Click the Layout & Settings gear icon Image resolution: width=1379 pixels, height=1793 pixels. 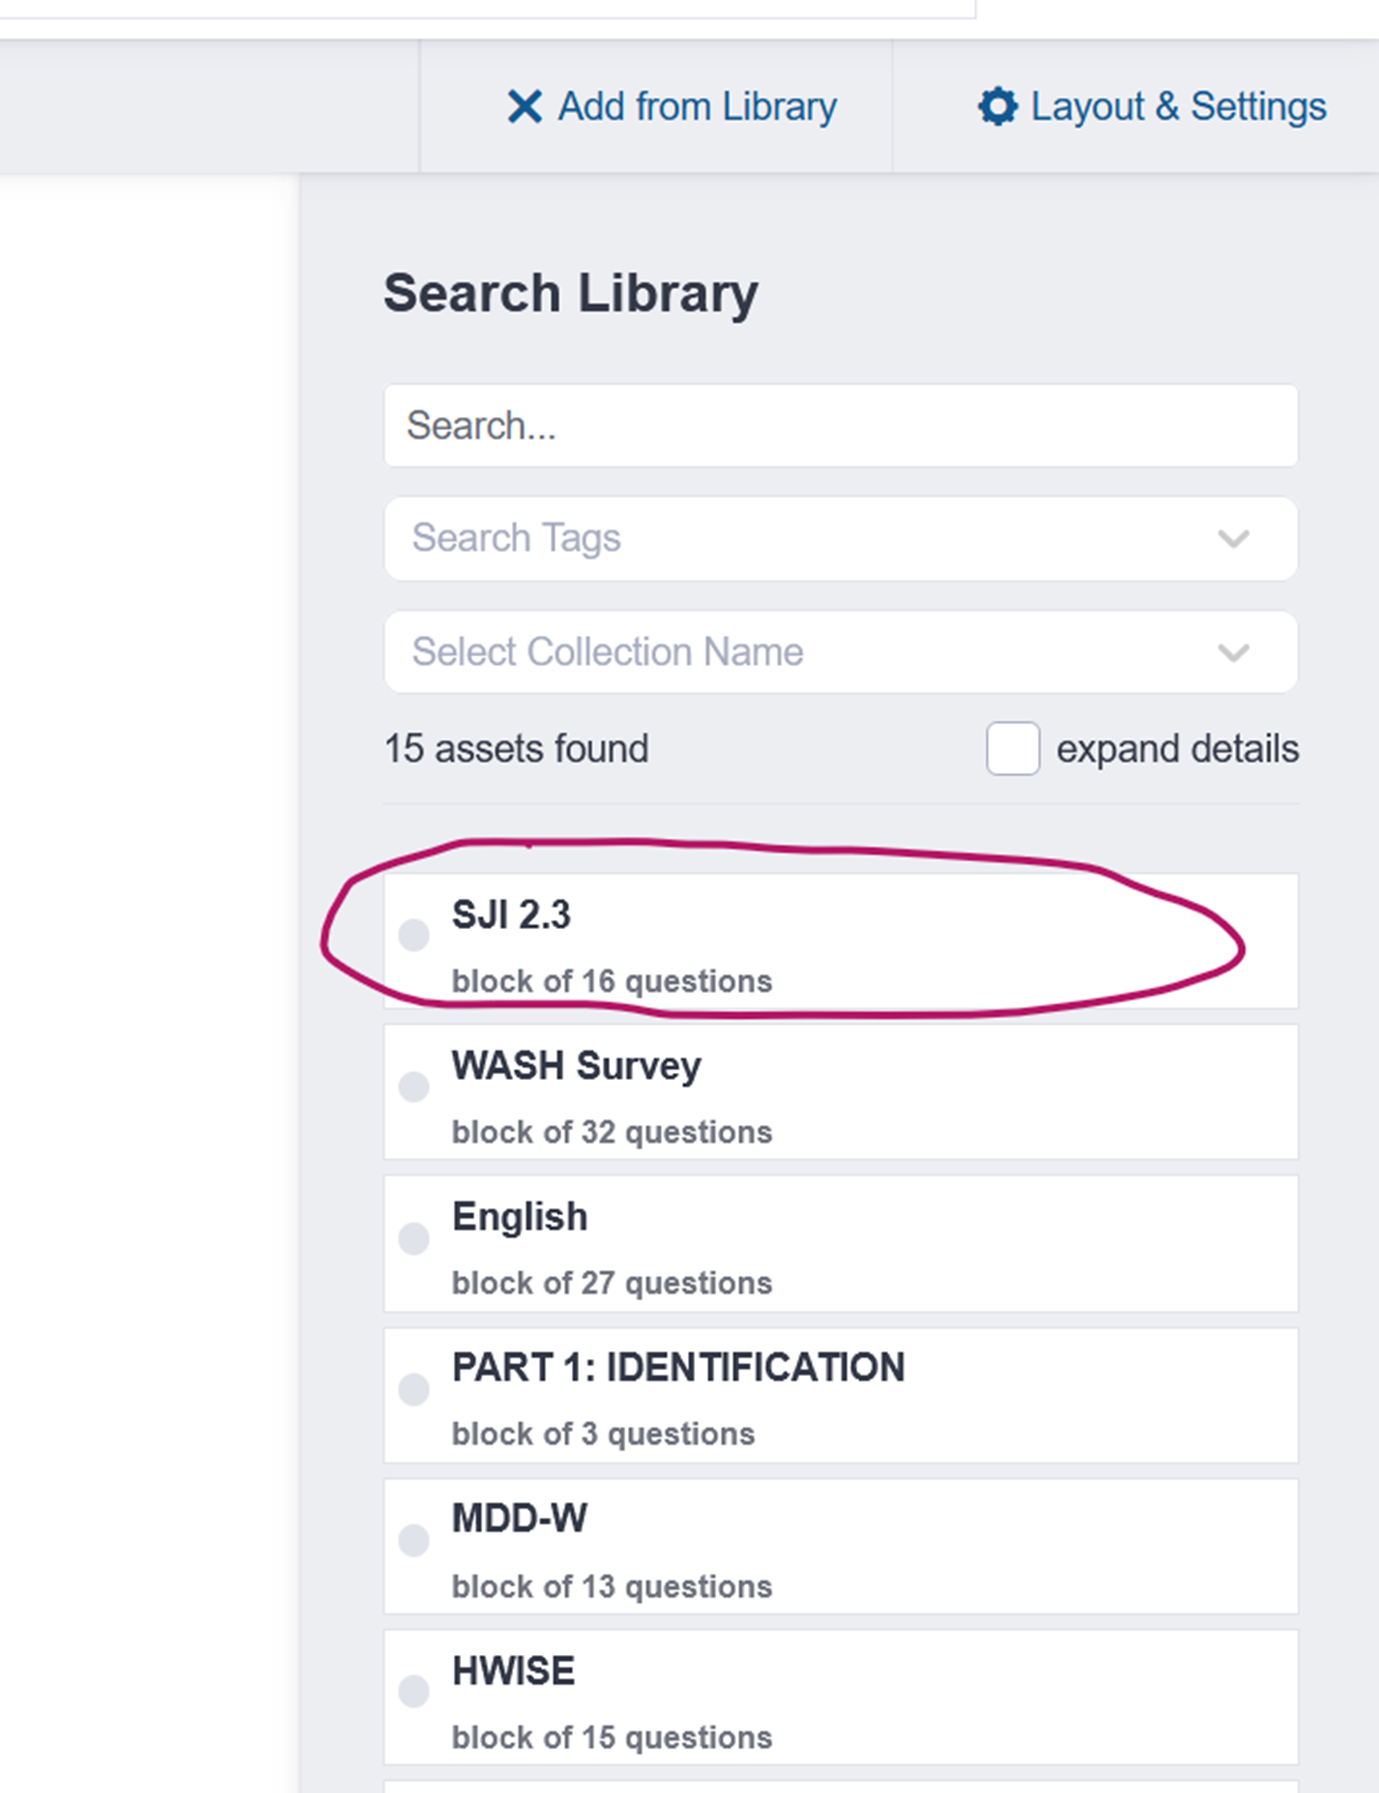(x=997, y=106)
